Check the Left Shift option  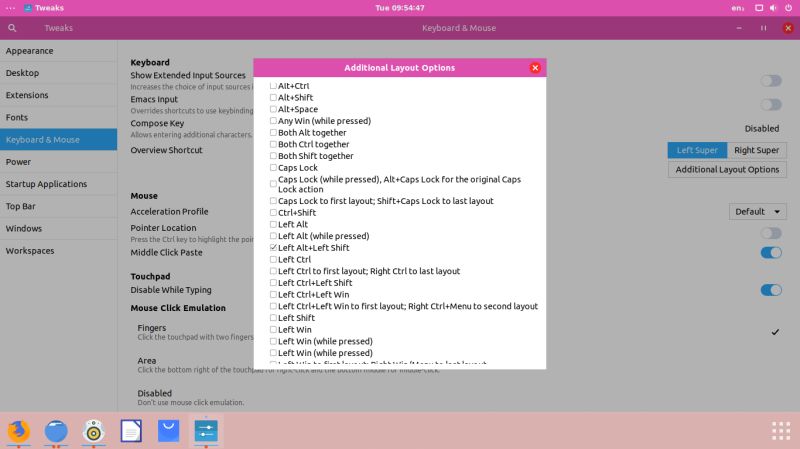273,318
